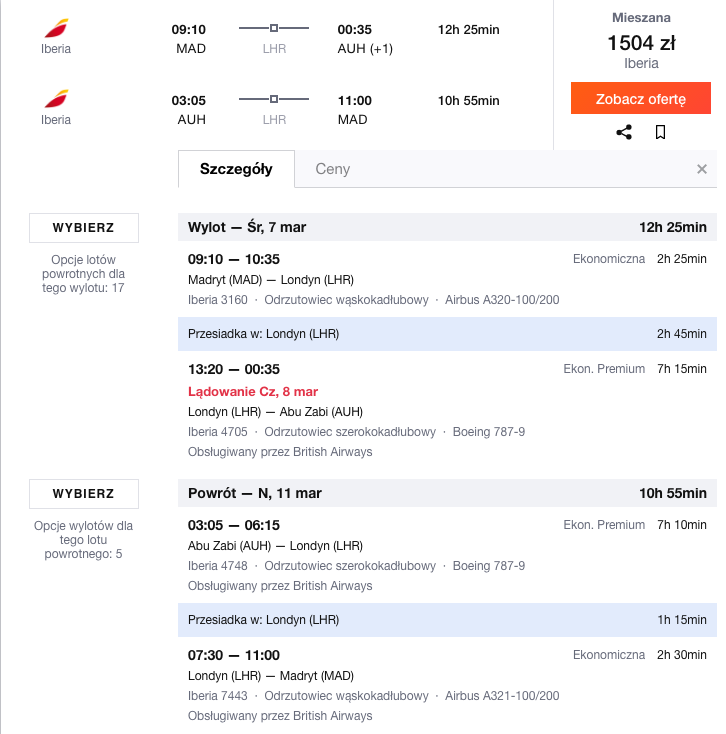726x734 pixels.
Task: Click the Przesiadka w: Londyn 2h 45min bar
Action: click(447, 334)
